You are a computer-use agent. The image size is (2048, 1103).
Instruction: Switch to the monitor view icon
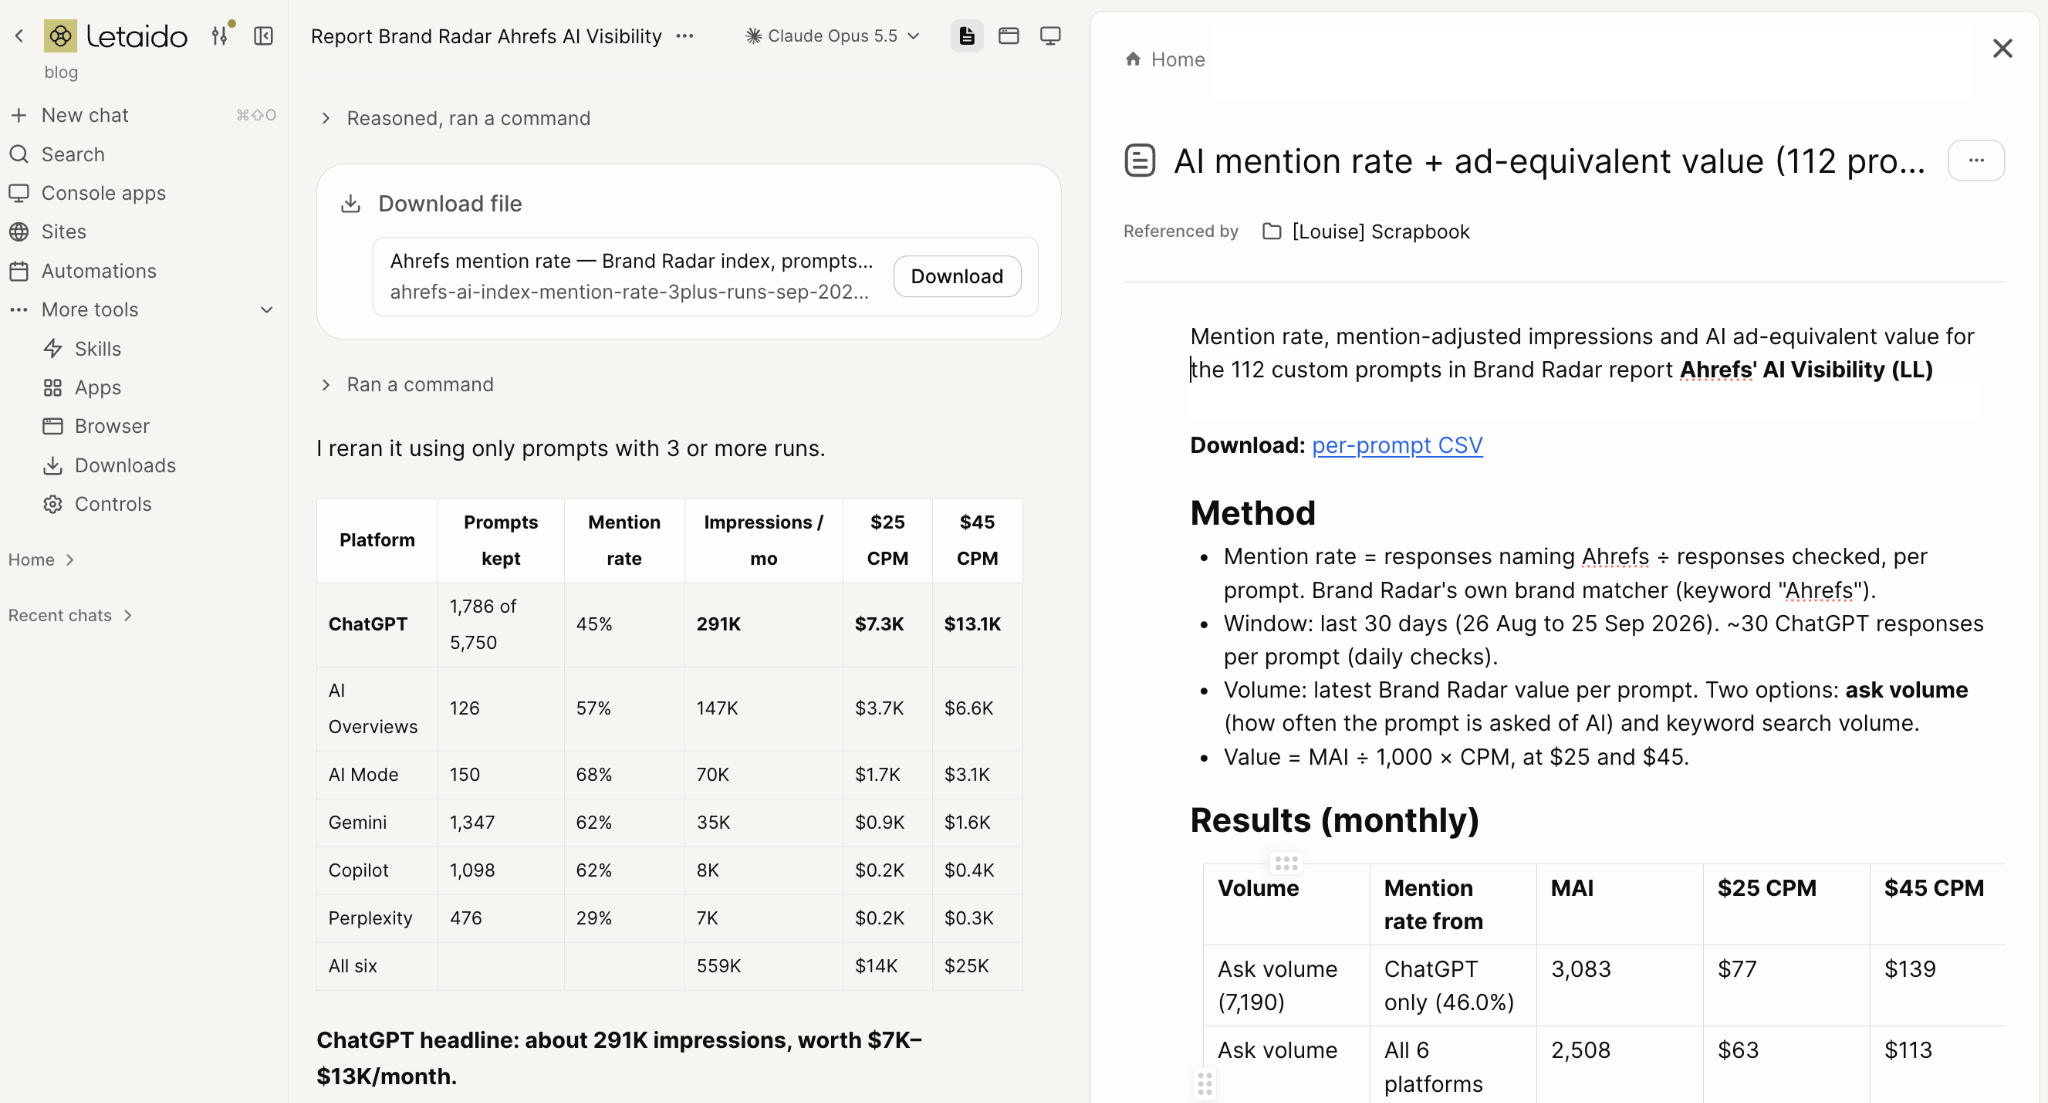pos(1050,36)
